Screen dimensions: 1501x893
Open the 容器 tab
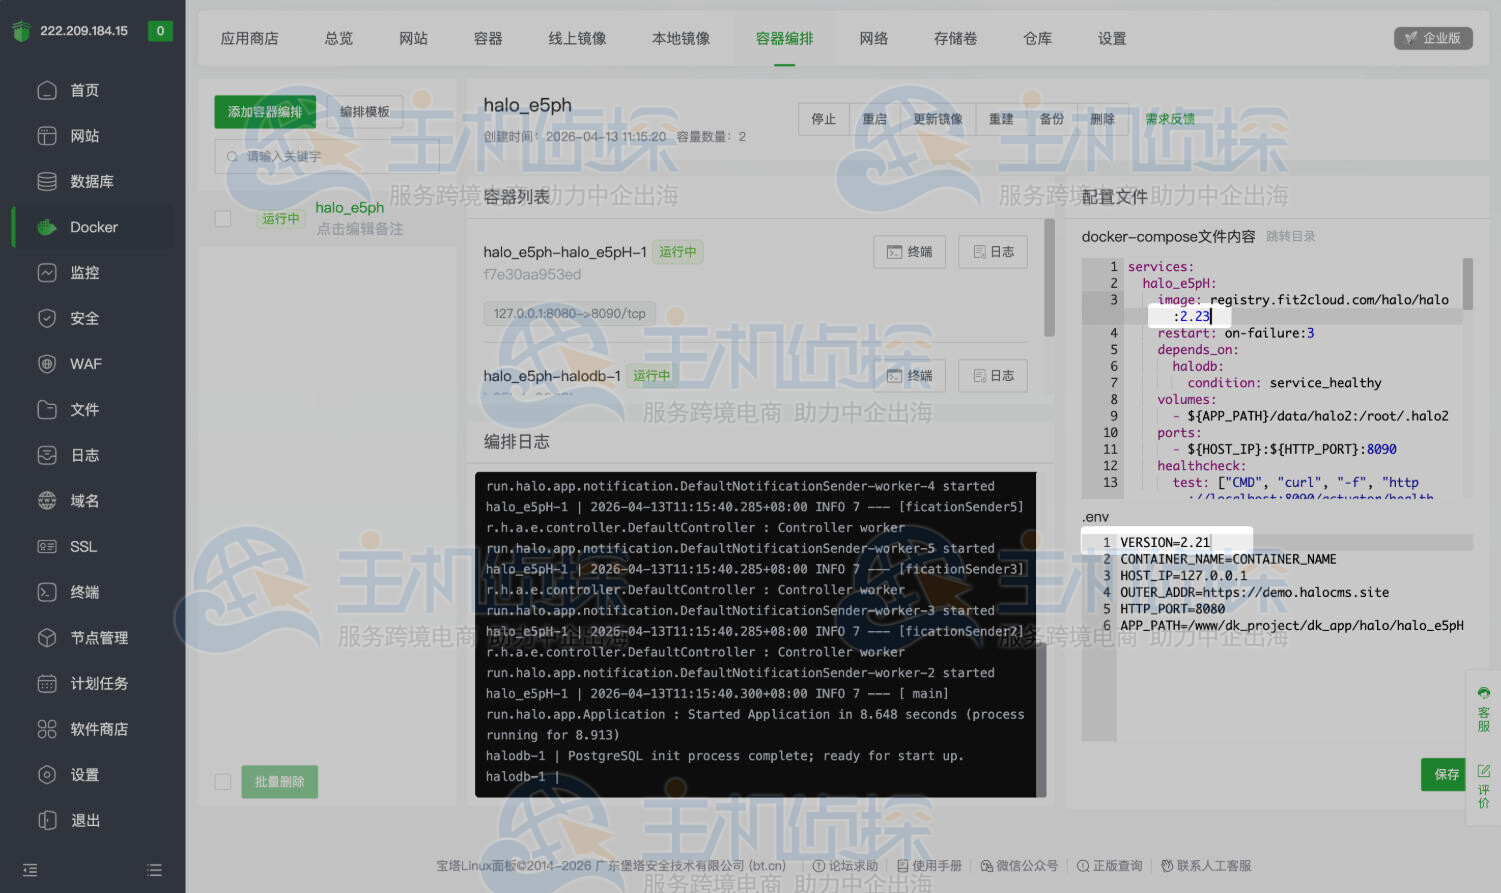coord(488,38)
